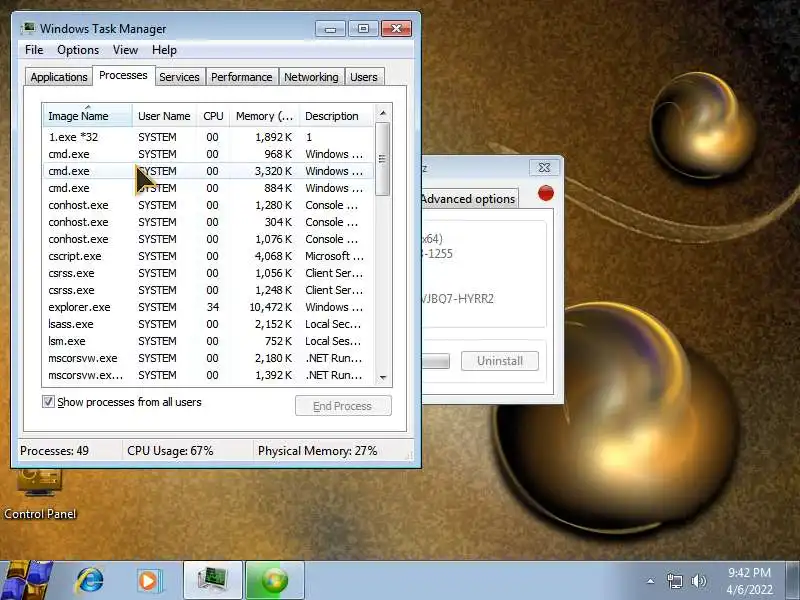Select the cscript.exe process row
Viewport: 800px width, 600px height.
pos(208,256)
